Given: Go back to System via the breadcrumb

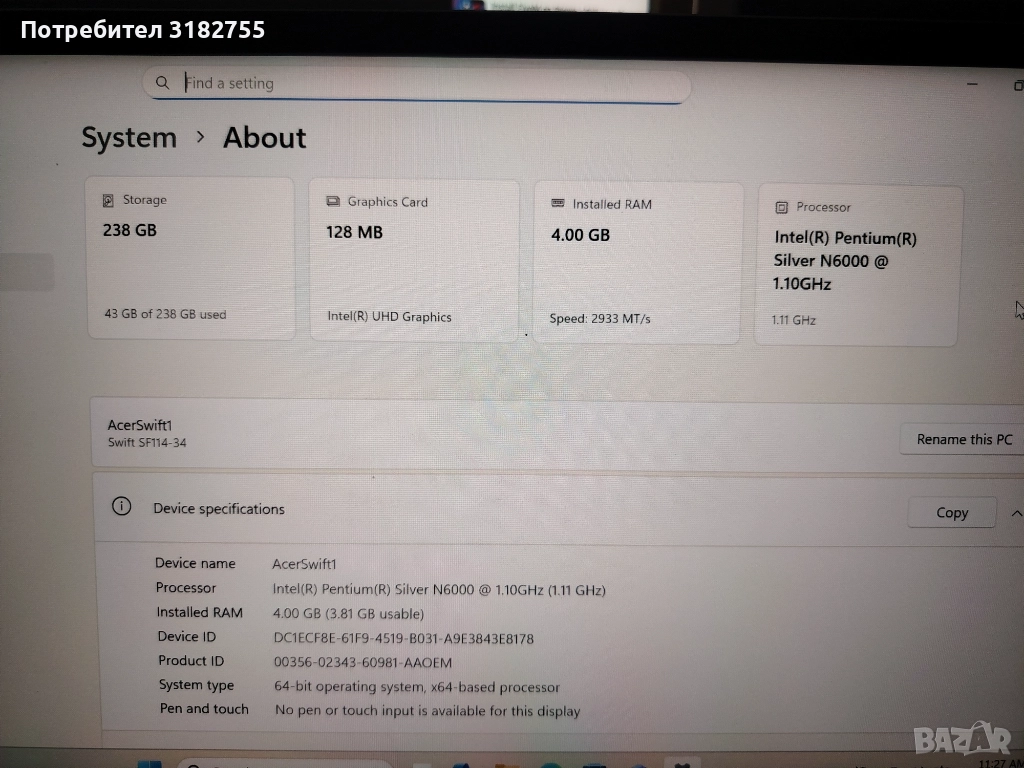Looking at the screenshot, I should coord(129,138).
